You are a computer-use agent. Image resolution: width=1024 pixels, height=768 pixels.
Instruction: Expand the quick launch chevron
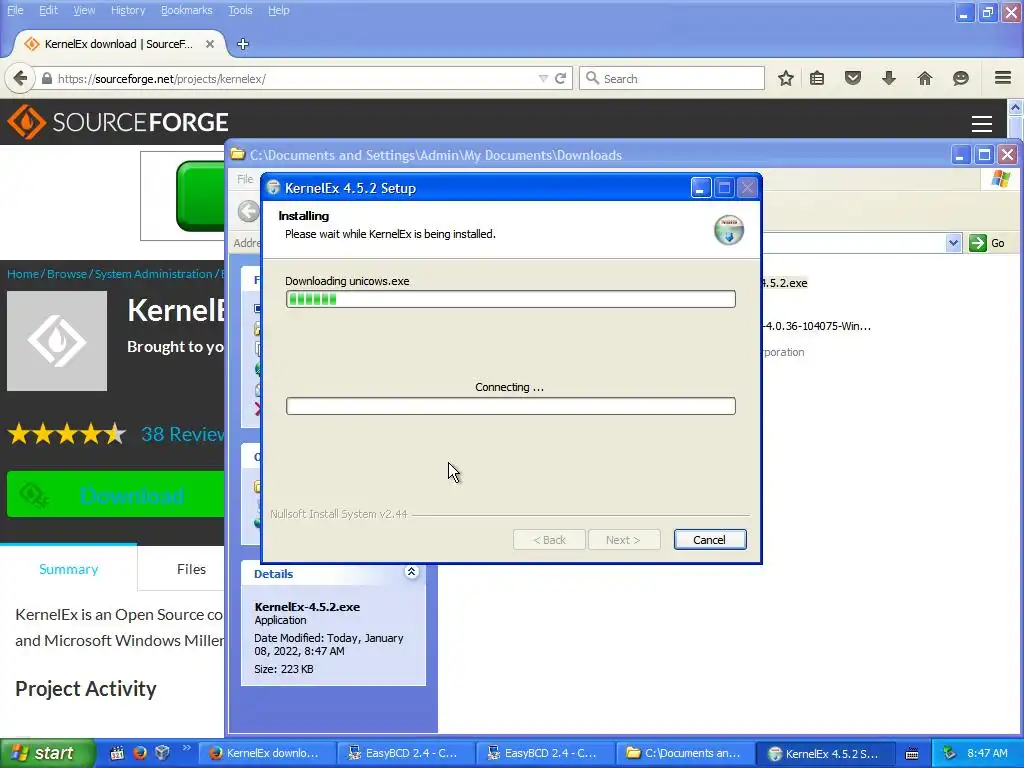pyautogui.click(x=186, y=748)
